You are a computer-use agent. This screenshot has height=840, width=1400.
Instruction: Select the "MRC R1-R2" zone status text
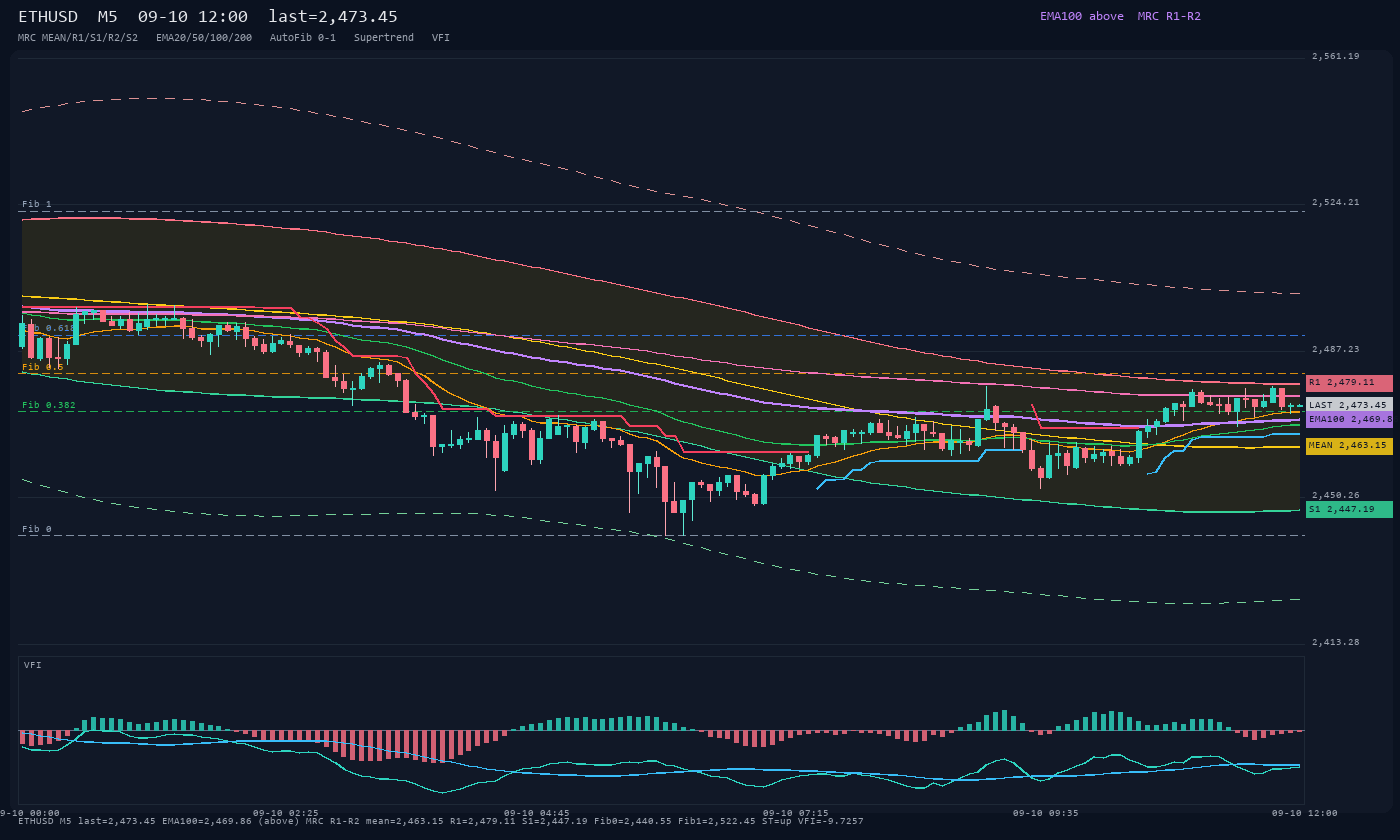point(1169,16)
